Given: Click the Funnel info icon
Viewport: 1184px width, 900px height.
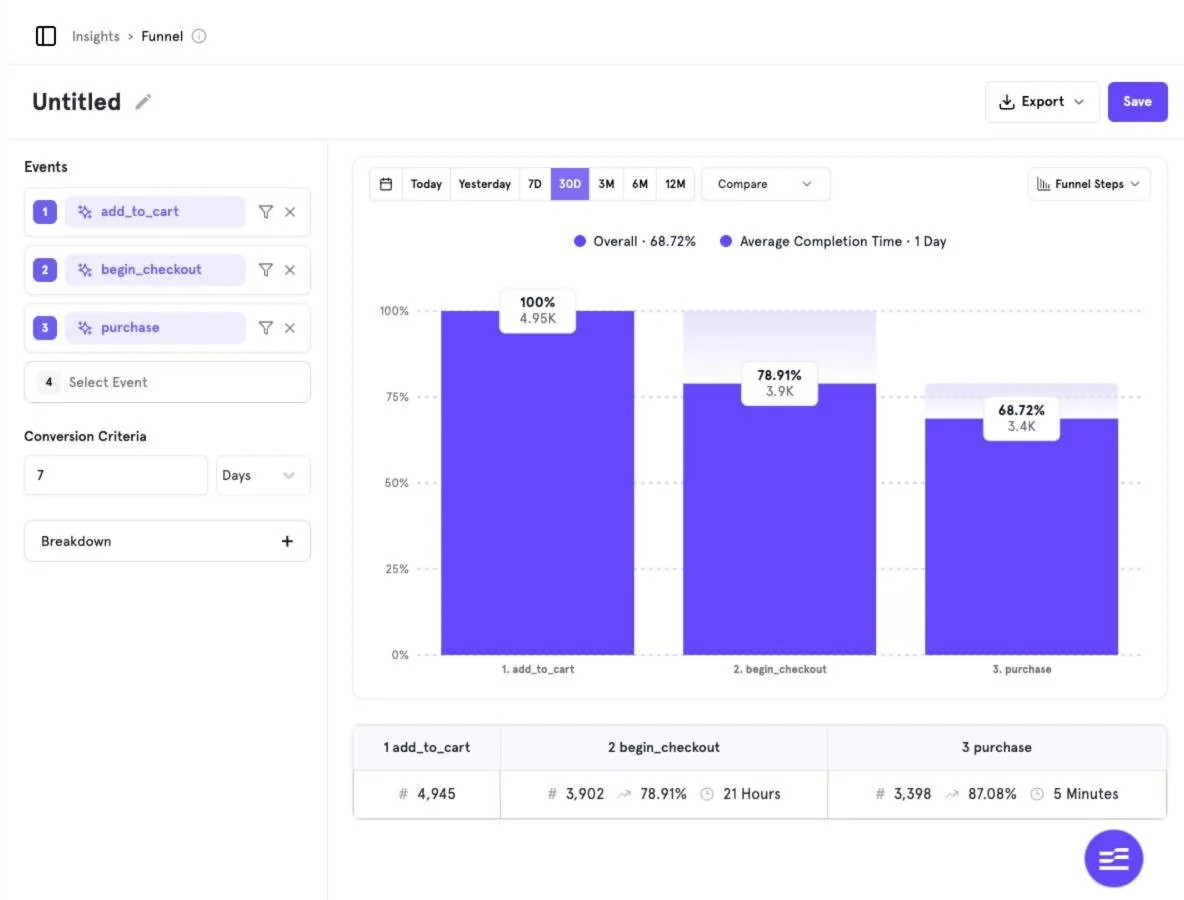Looking at the screenshot, I should point(199,36).
